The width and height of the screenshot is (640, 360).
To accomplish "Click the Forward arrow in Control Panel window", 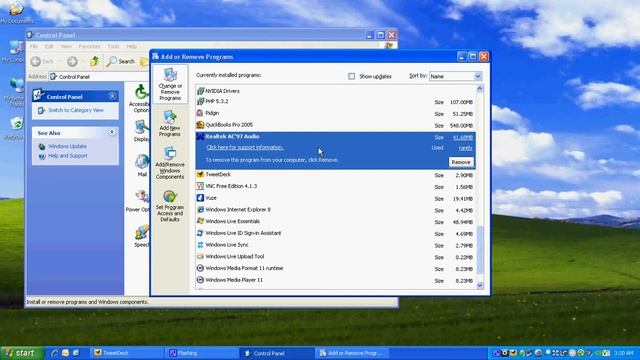I will (x=72, y=61).
